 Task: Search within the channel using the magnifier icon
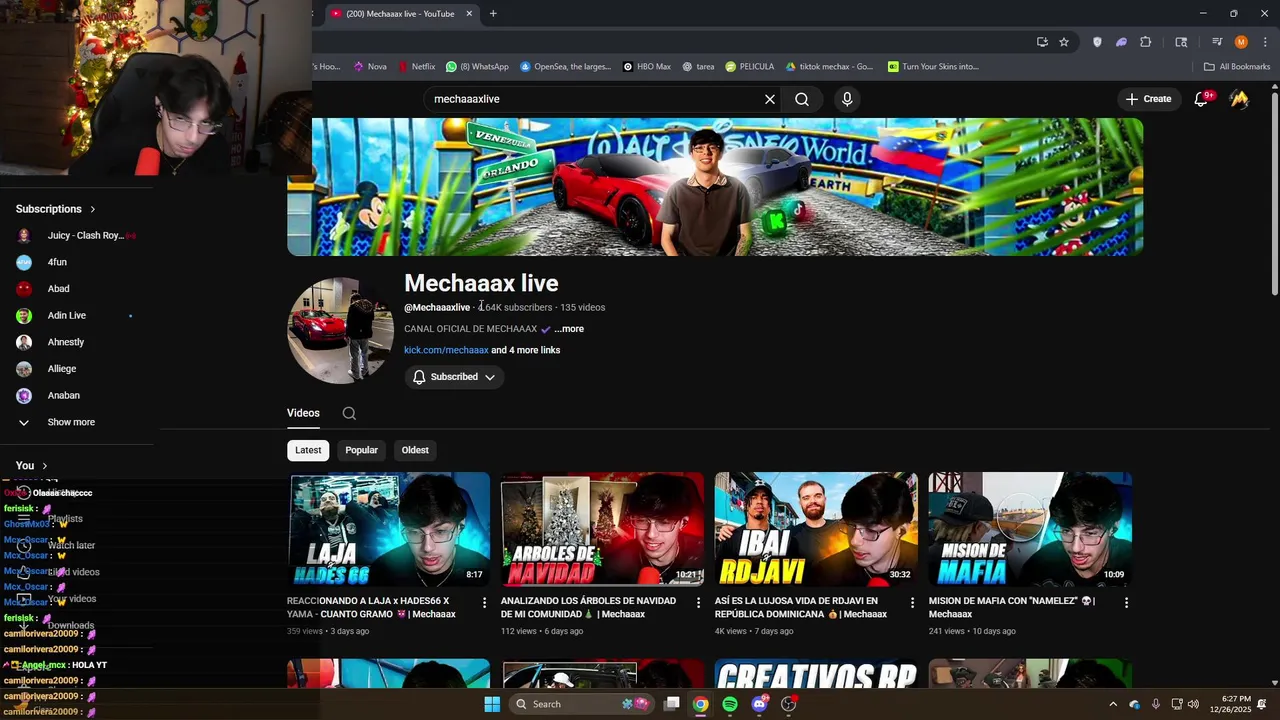349,413
